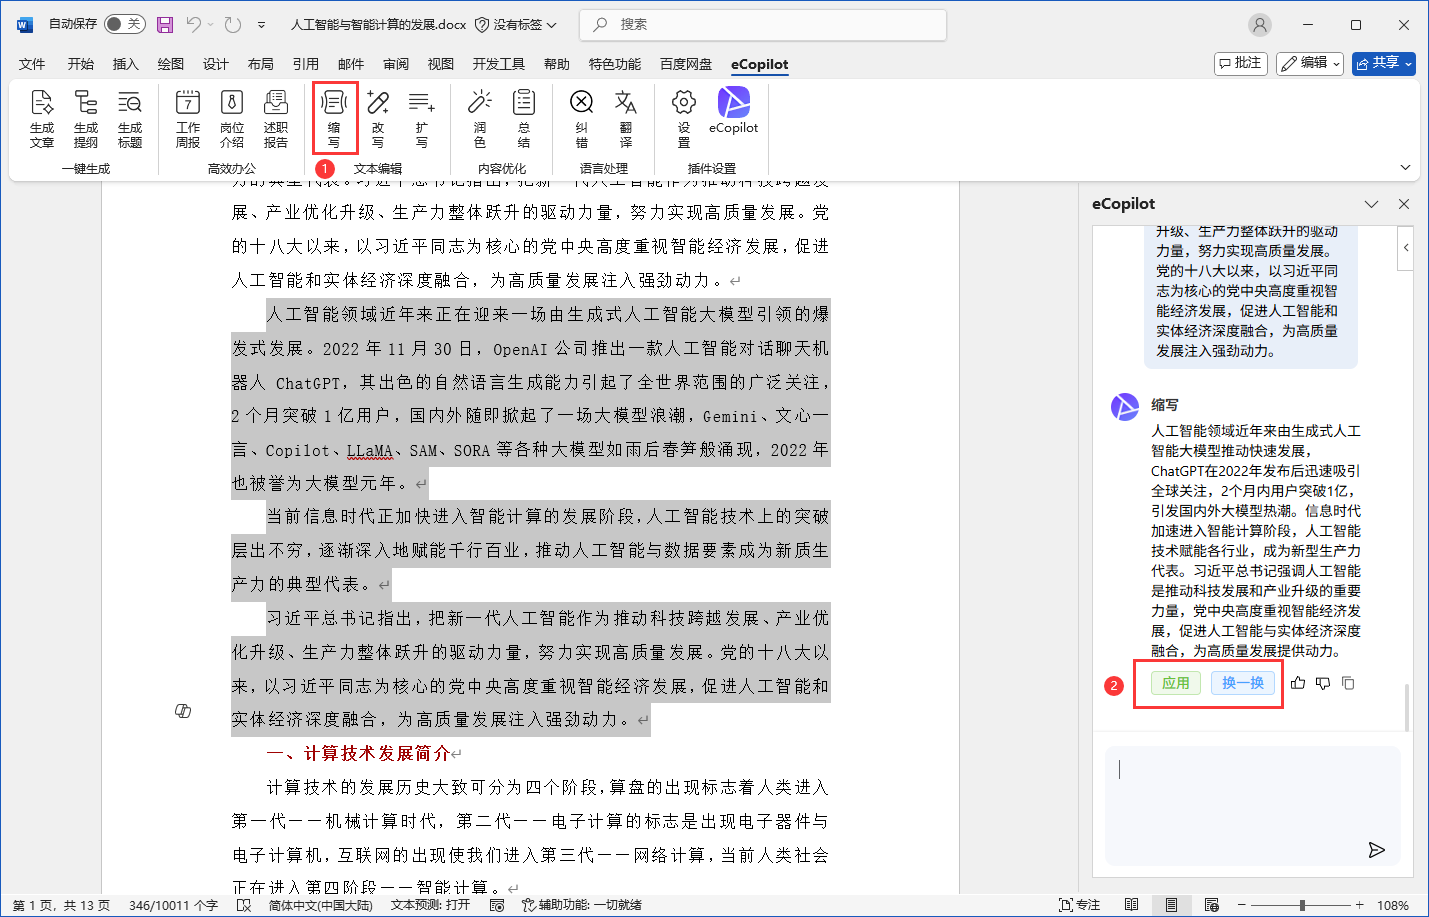
Task: Switch to 专注 focus mode
Action: pos(1080,905)
